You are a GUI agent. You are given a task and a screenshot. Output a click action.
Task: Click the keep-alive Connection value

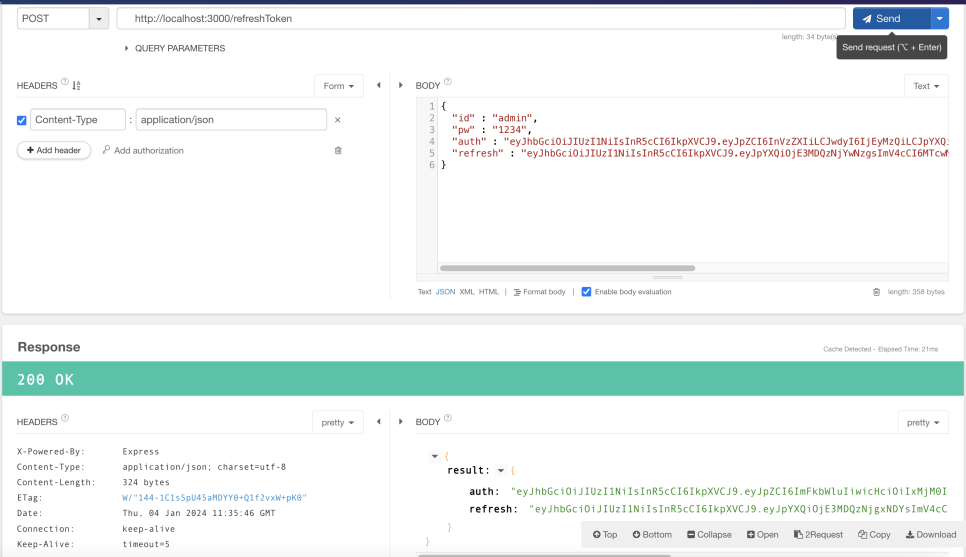(x=148, y=529)
